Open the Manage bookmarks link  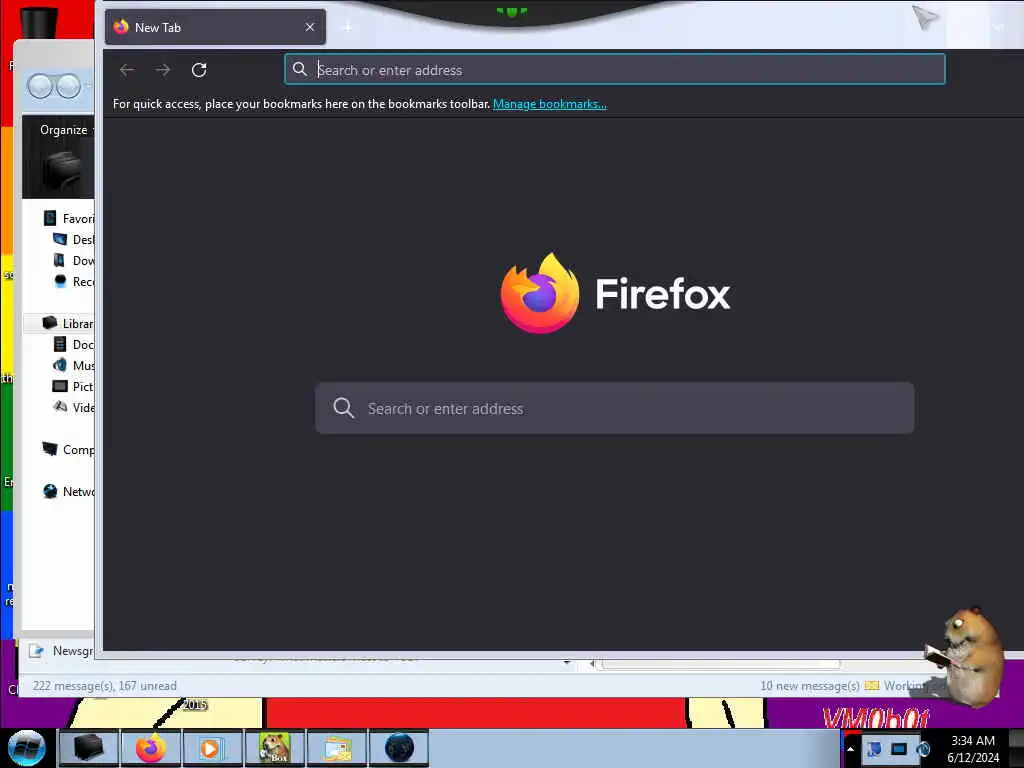pyautogui.click(x=549, y=104)
